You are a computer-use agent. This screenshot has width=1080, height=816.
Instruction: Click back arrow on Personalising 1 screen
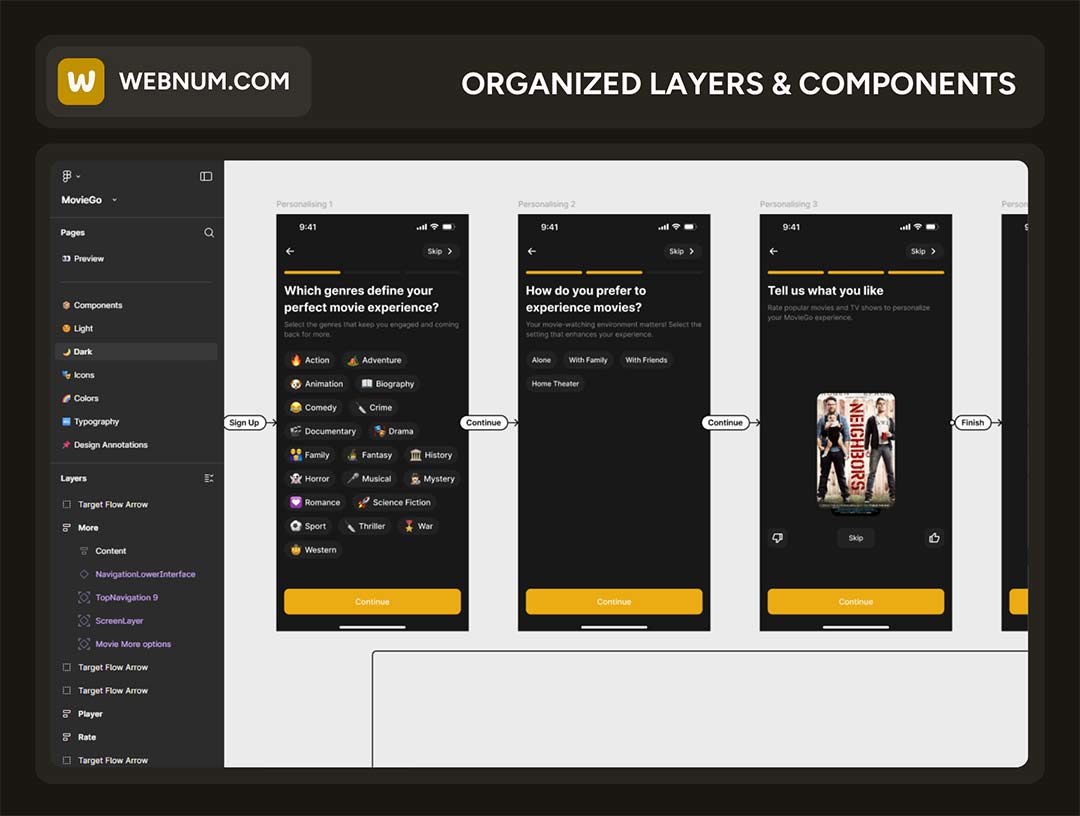click(290, 252)
